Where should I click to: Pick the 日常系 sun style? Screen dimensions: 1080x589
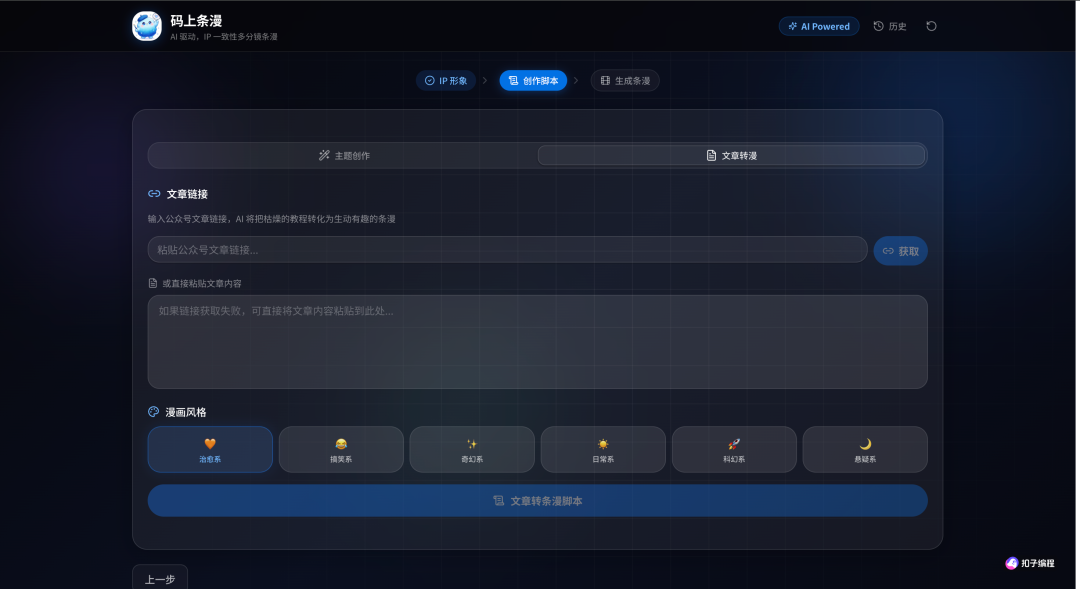[603, 449]
